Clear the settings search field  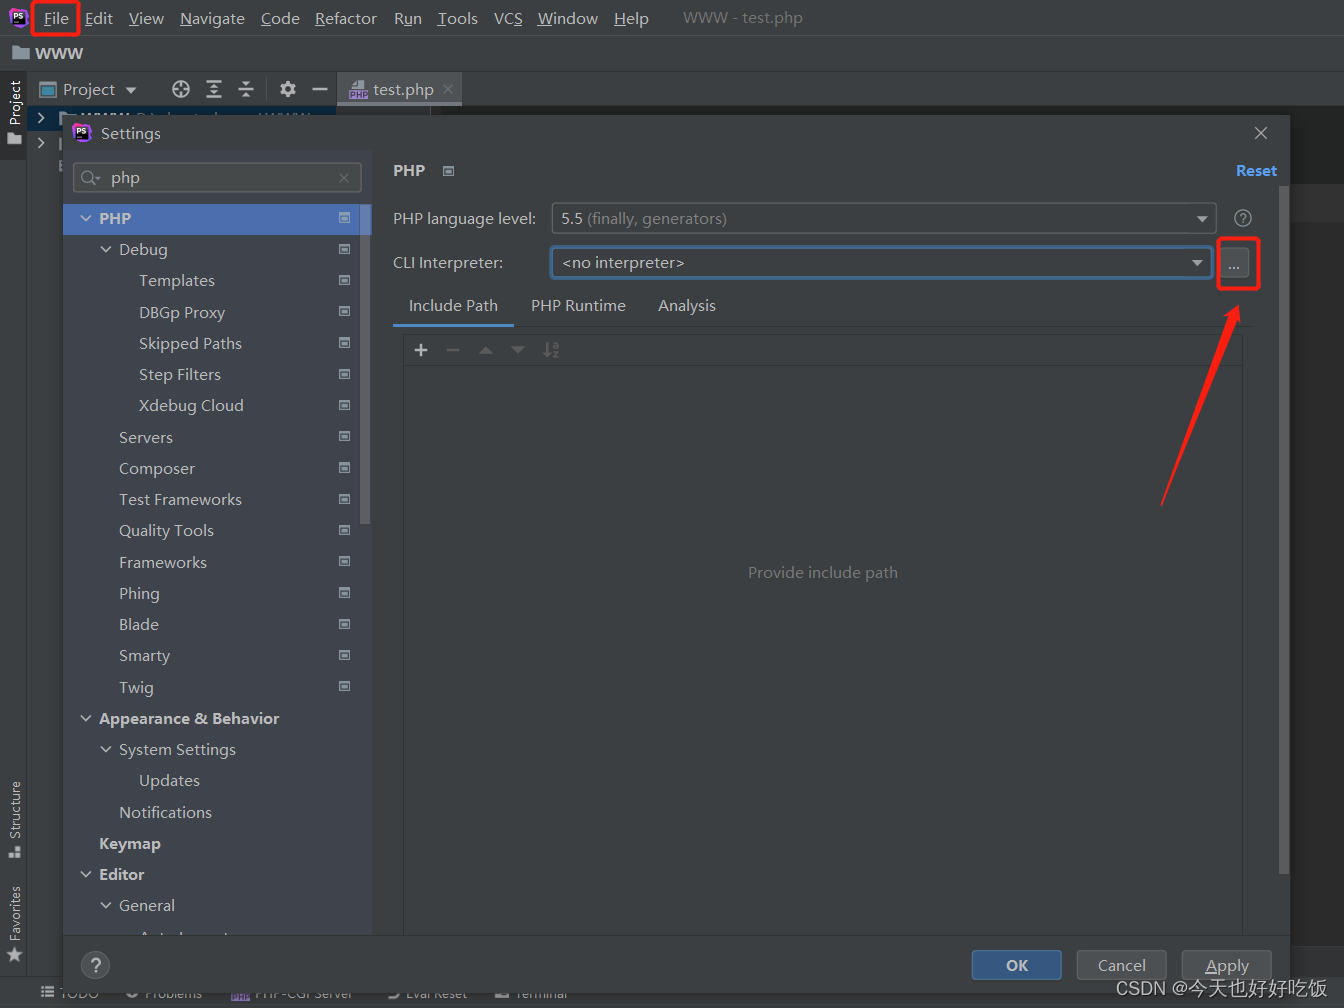pyautogui.click(x=344, y=178)
